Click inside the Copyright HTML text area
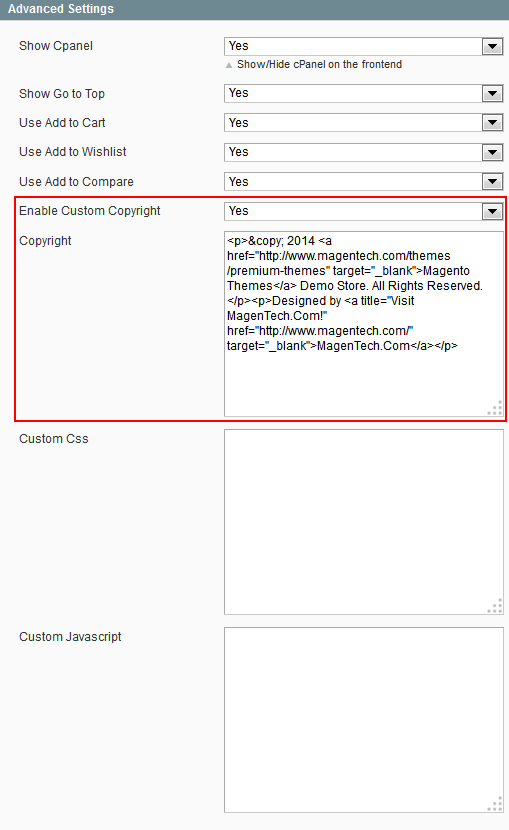Image resolution: width=509 pixels, height=830 pixels. point(363,324)
